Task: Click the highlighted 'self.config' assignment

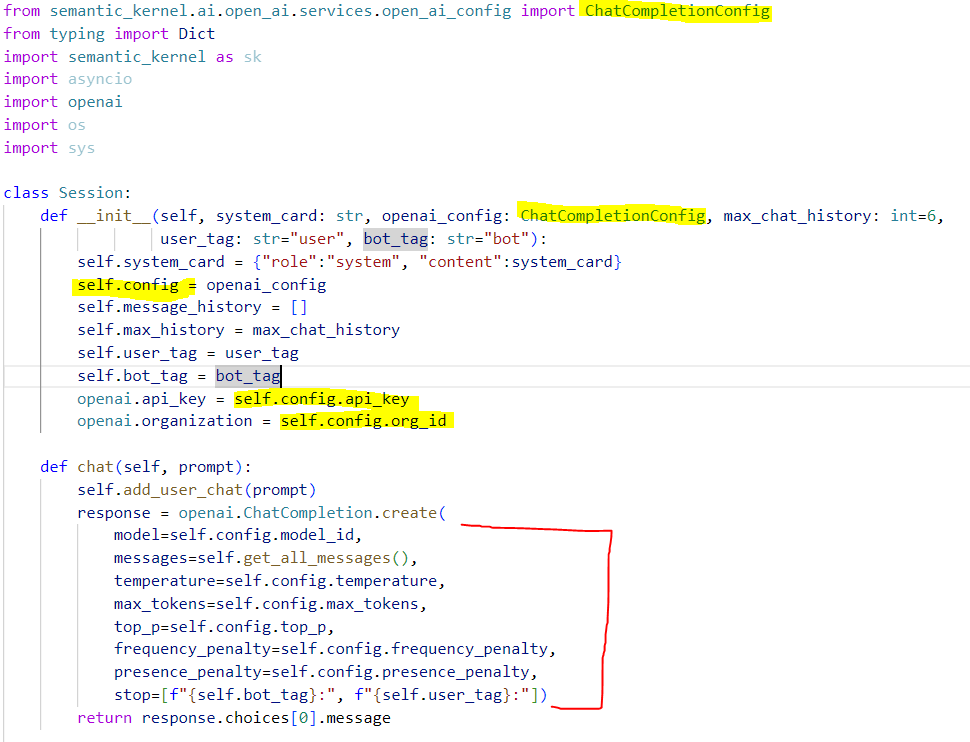Action: pos(128,285)
